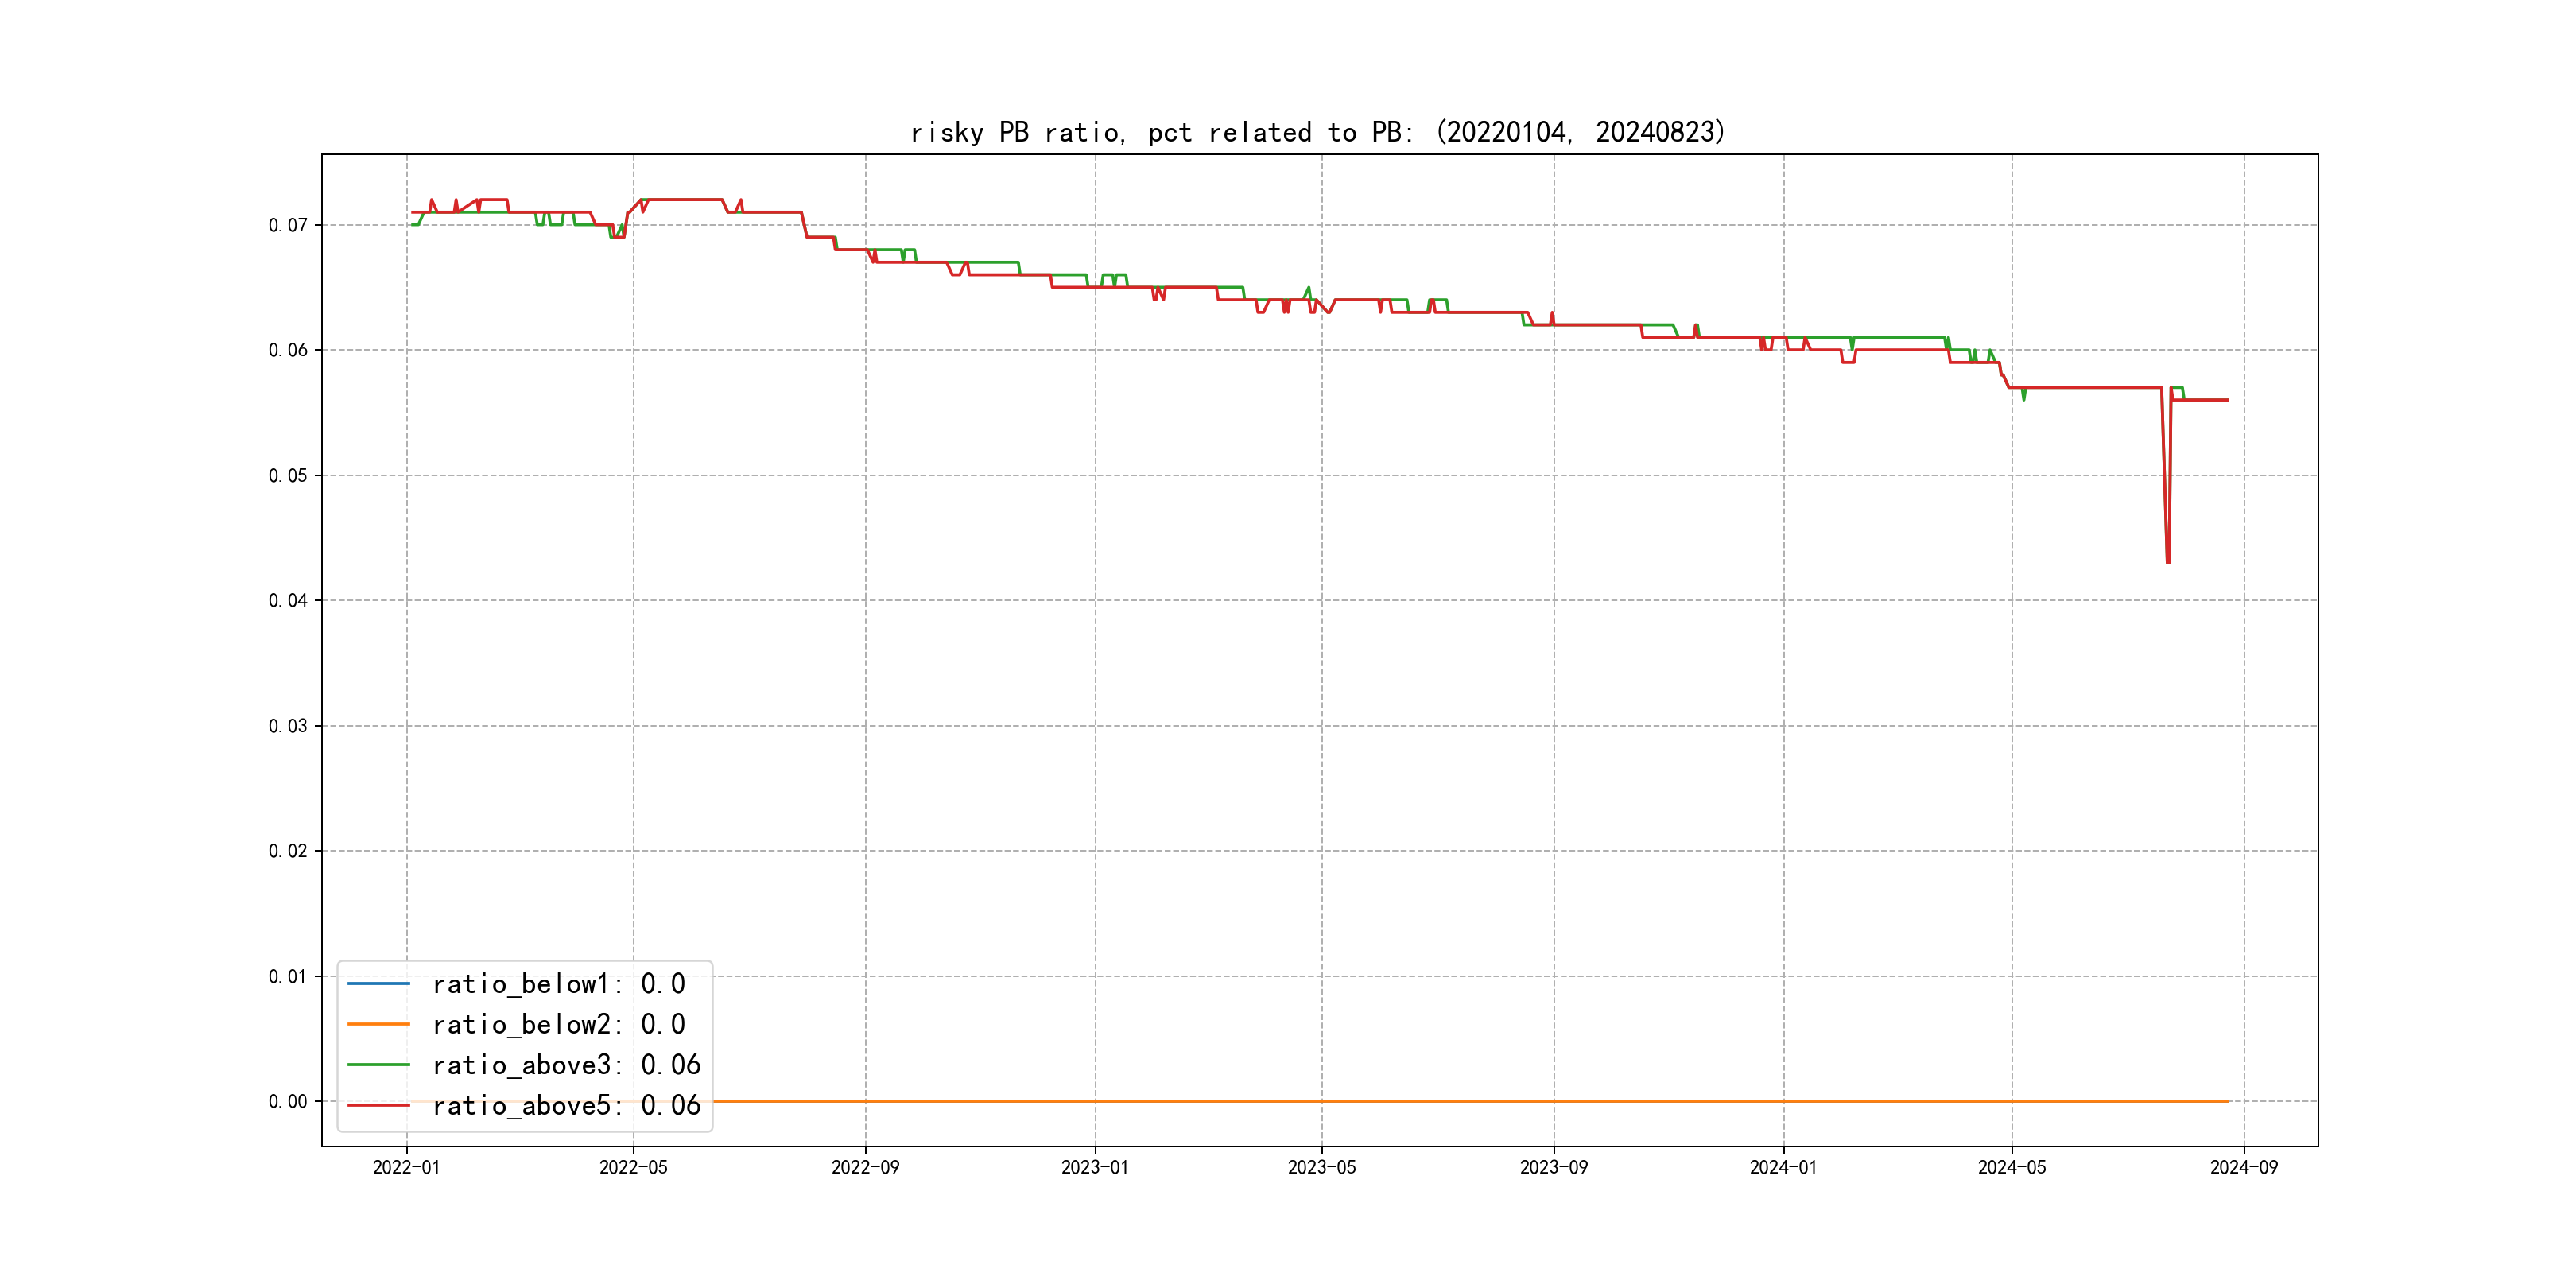Click the orange ratio_below2 legend line swatch

(x=378, y=1024)
